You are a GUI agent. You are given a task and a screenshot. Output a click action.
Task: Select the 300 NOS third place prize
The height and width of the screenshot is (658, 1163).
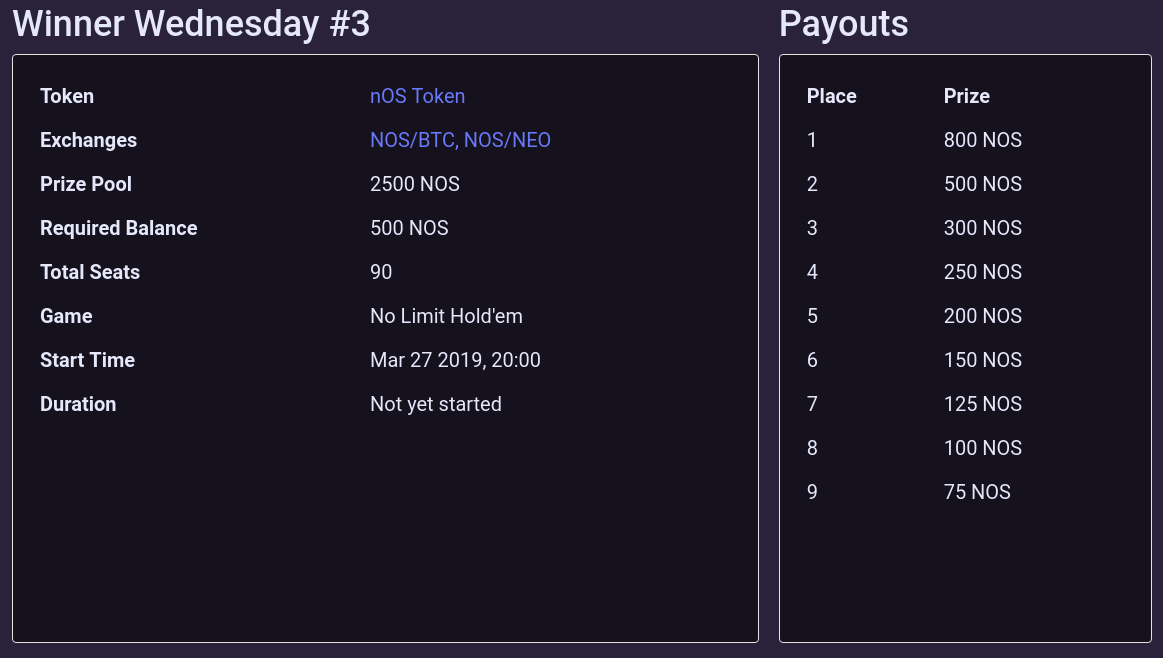click(982, 228)
